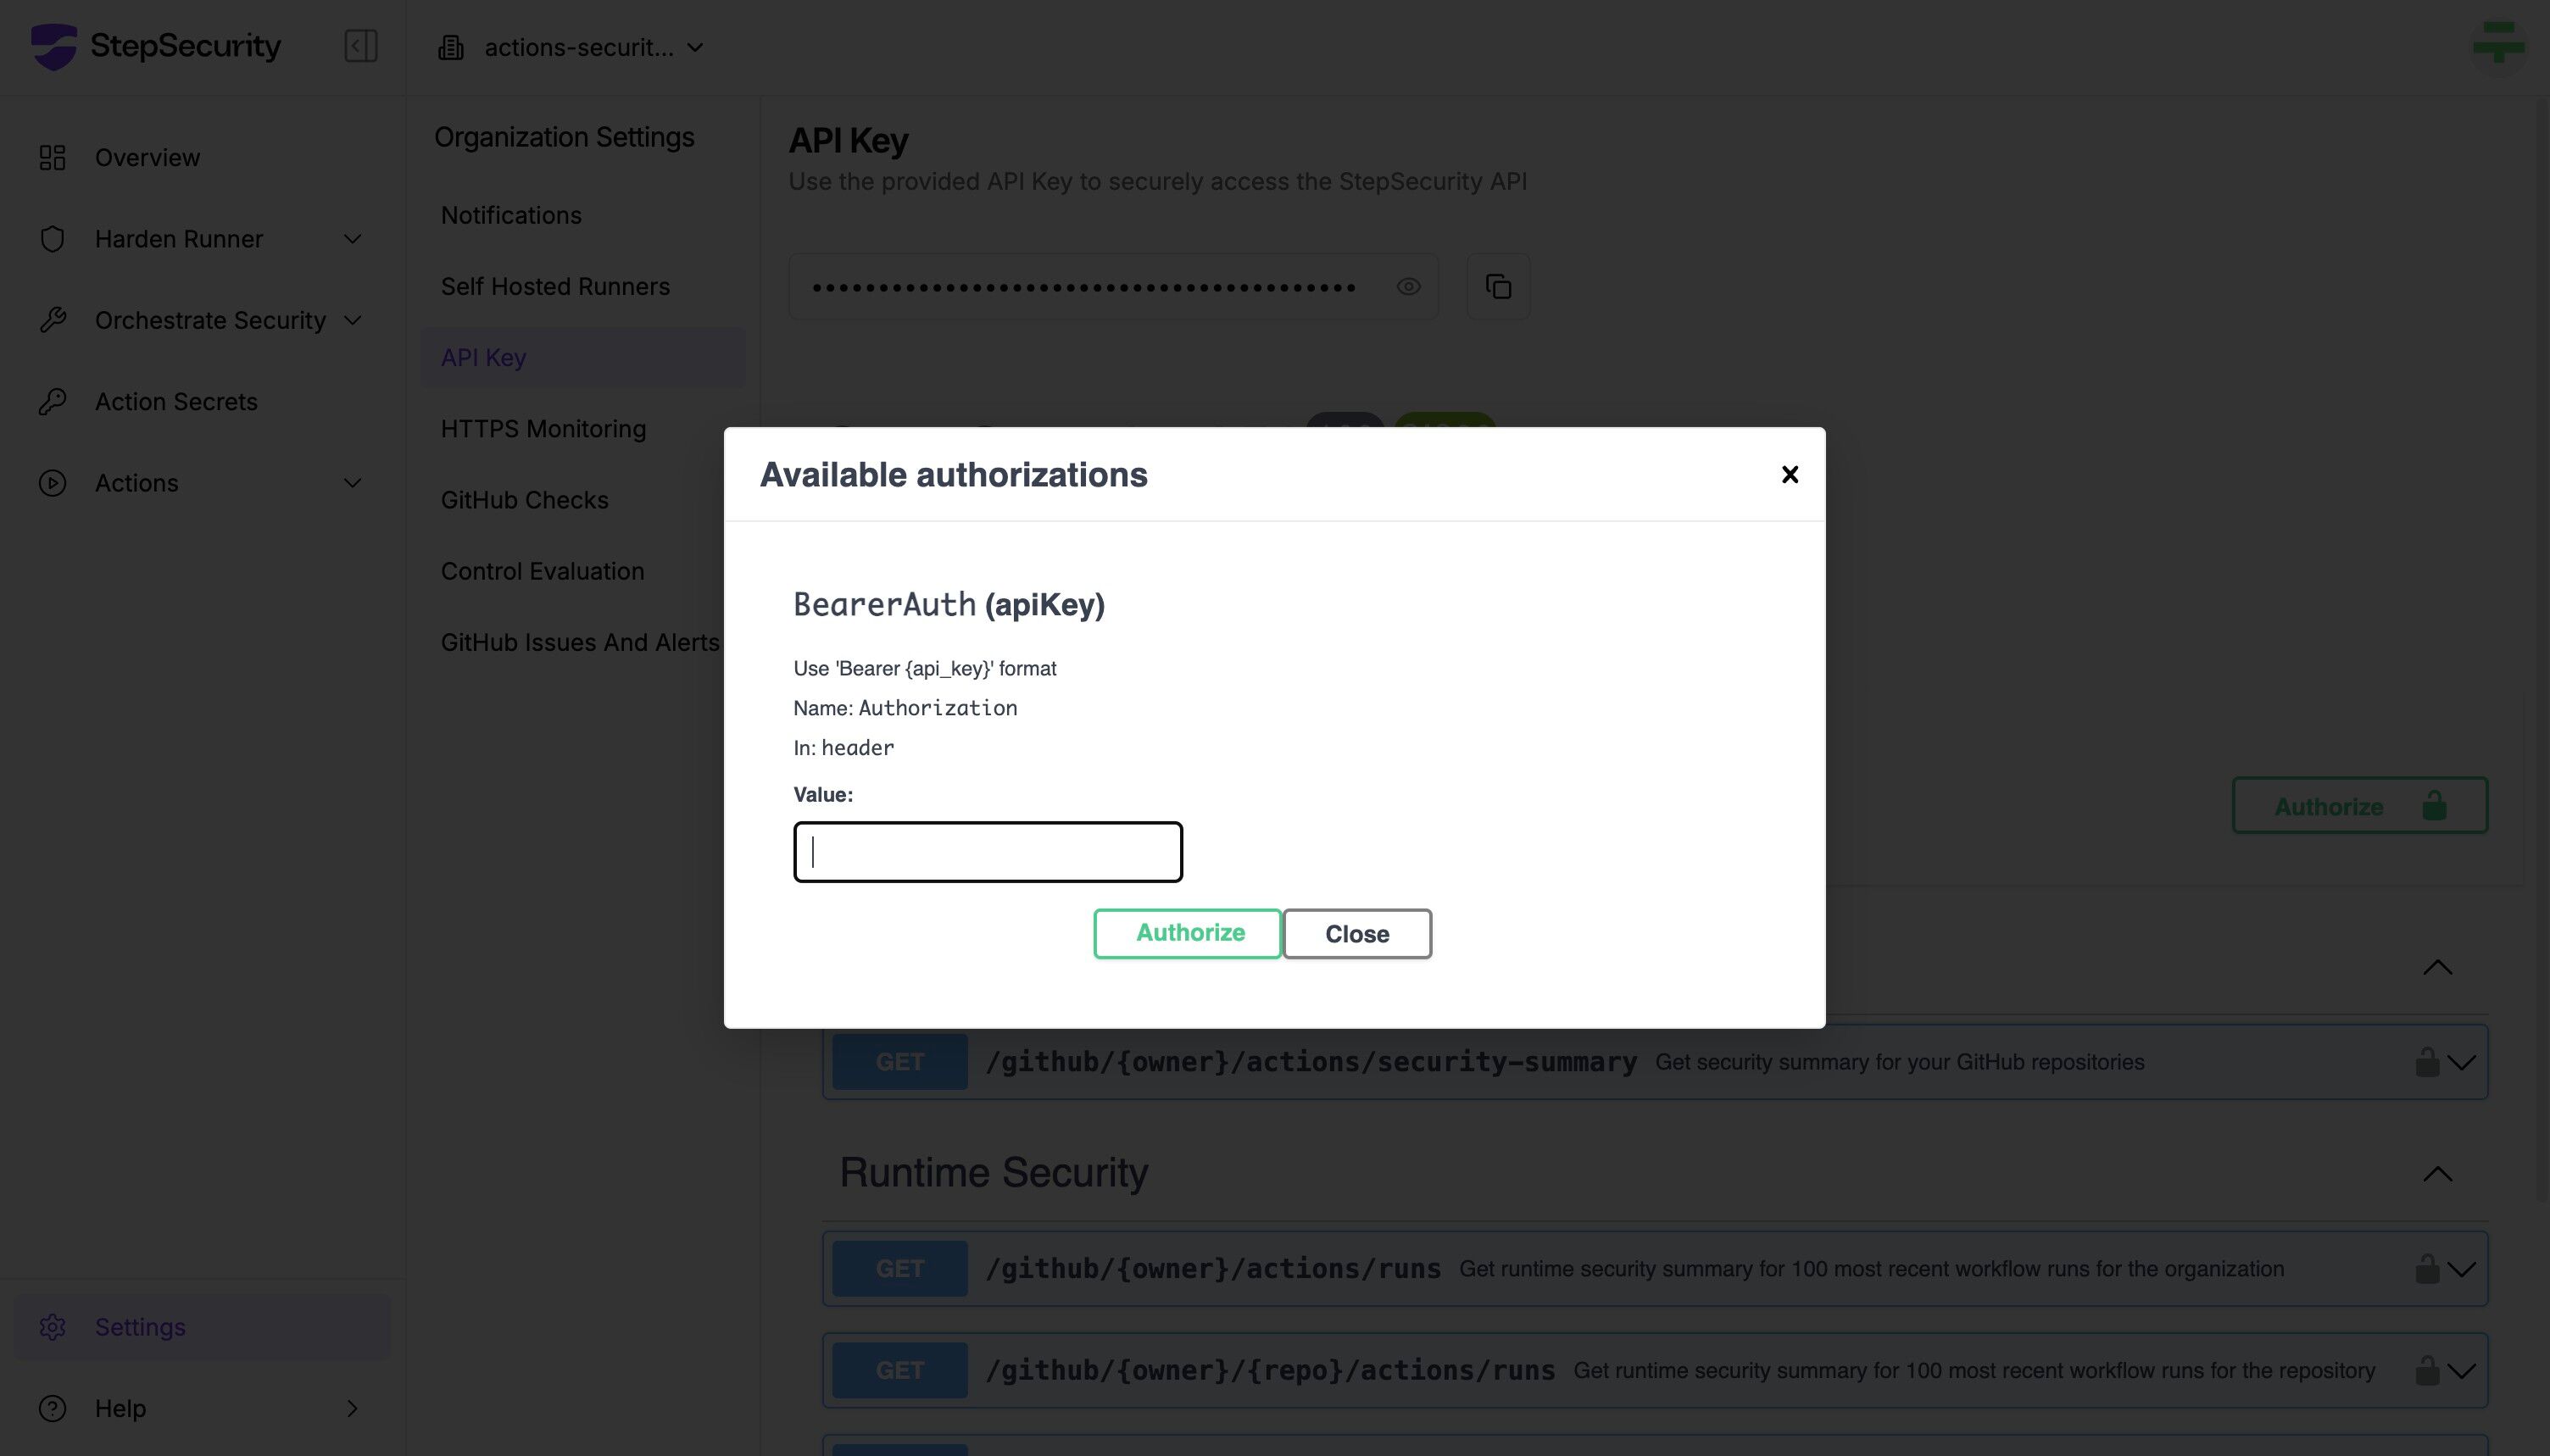Expand the Harden Runner menu chevron
Screen dimensions: 2550x1456
pos(352,239)
